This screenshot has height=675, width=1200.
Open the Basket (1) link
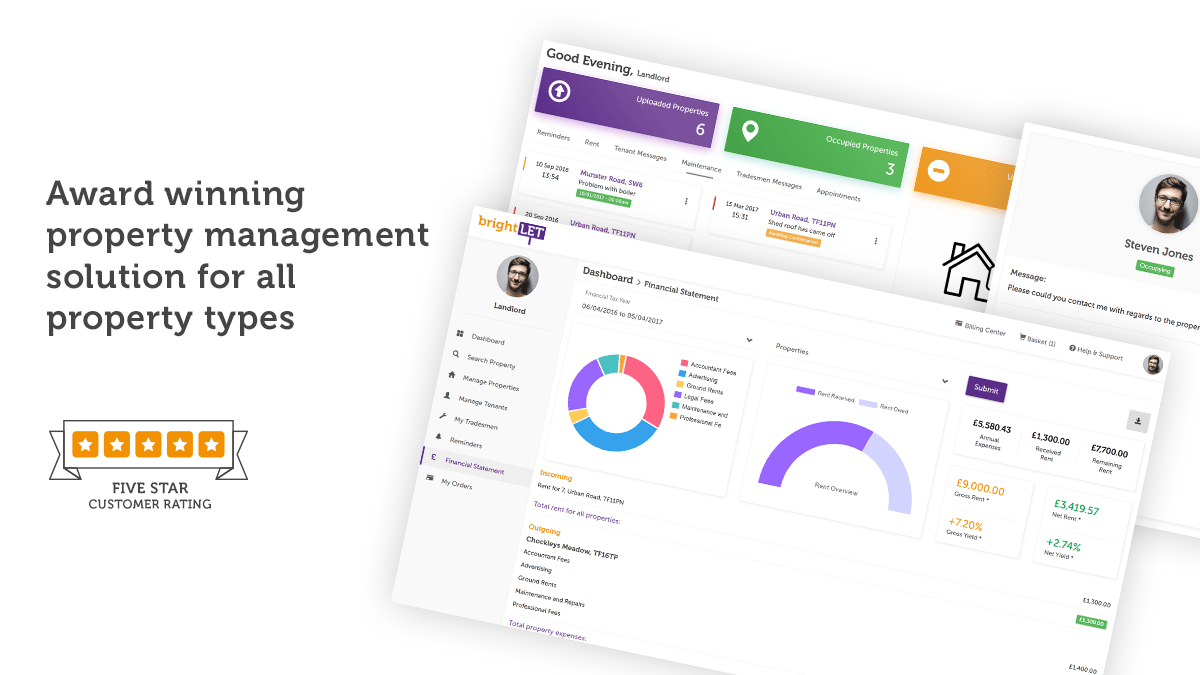[1037, 341]
